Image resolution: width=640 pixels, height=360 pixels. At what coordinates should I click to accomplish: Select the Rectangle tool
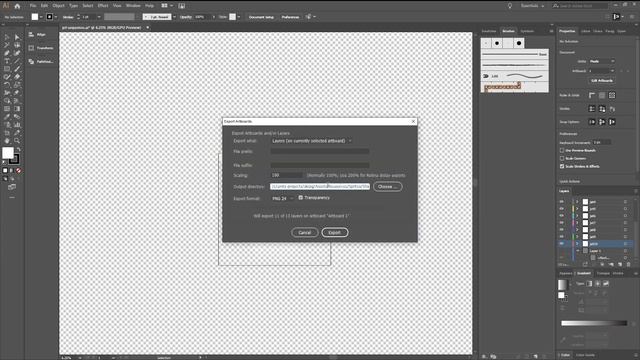pos(7,69)
